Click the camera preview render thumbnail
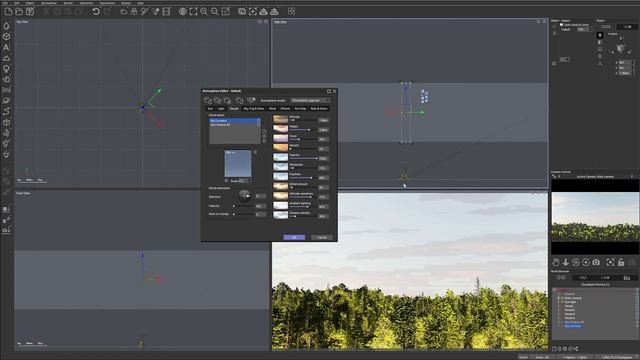The image size is (640, 360). (x=595, y=216)
